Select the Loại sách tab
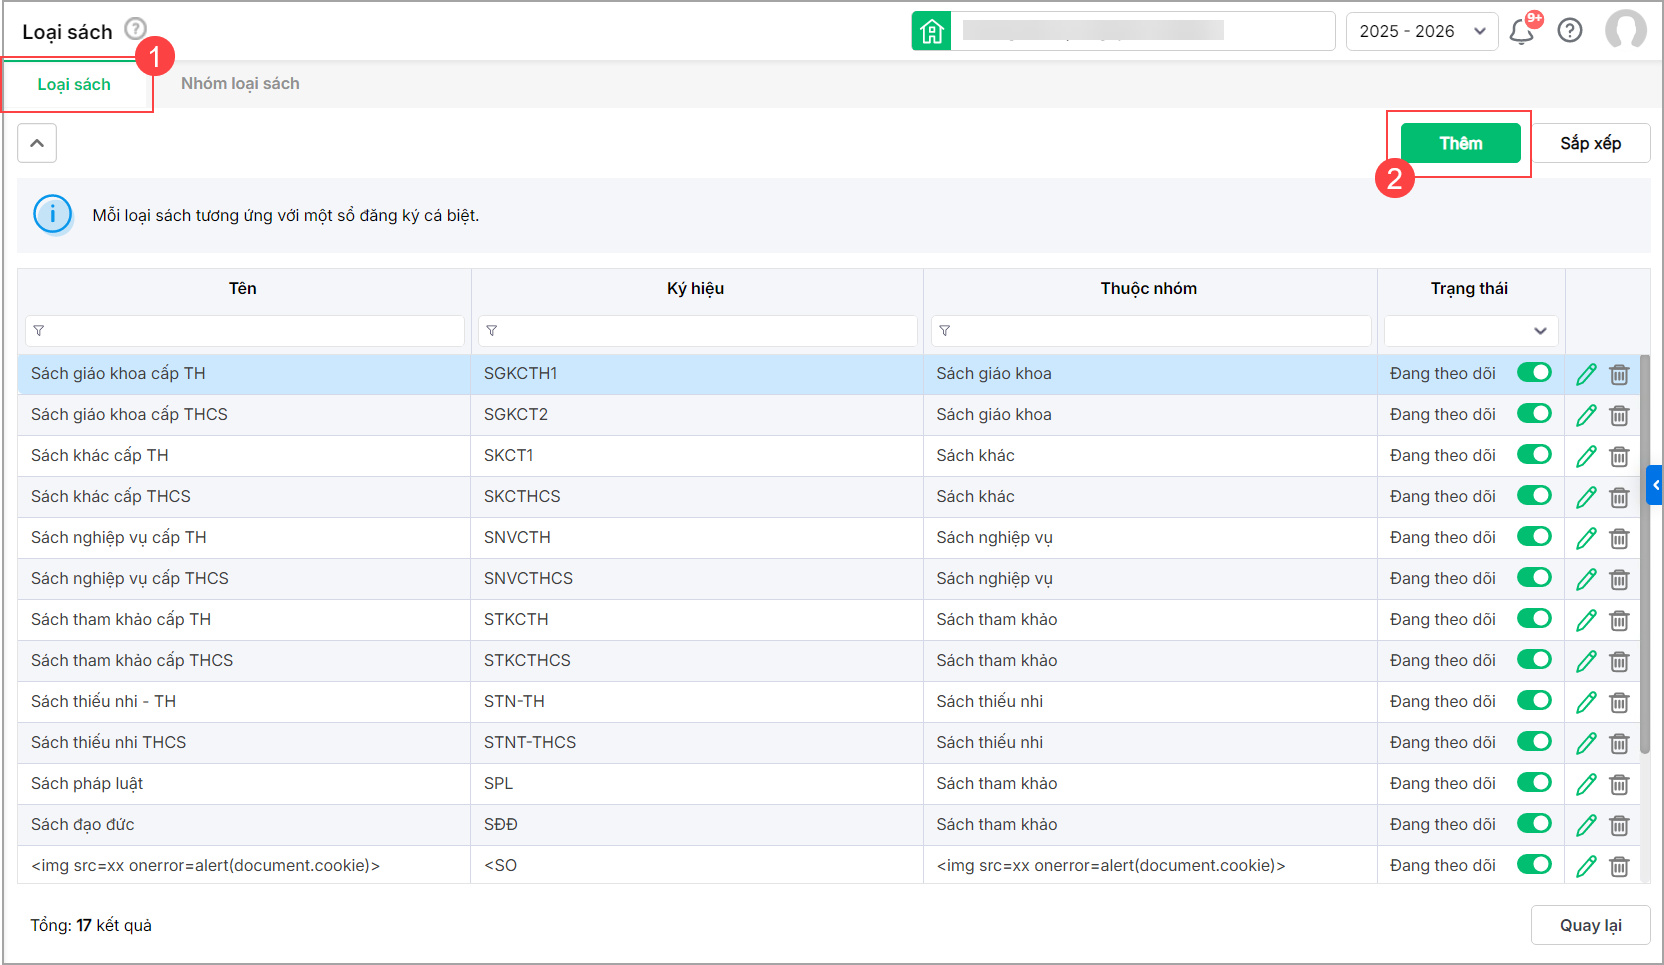The image size is (1664, 965). click(x=74, y=85)
